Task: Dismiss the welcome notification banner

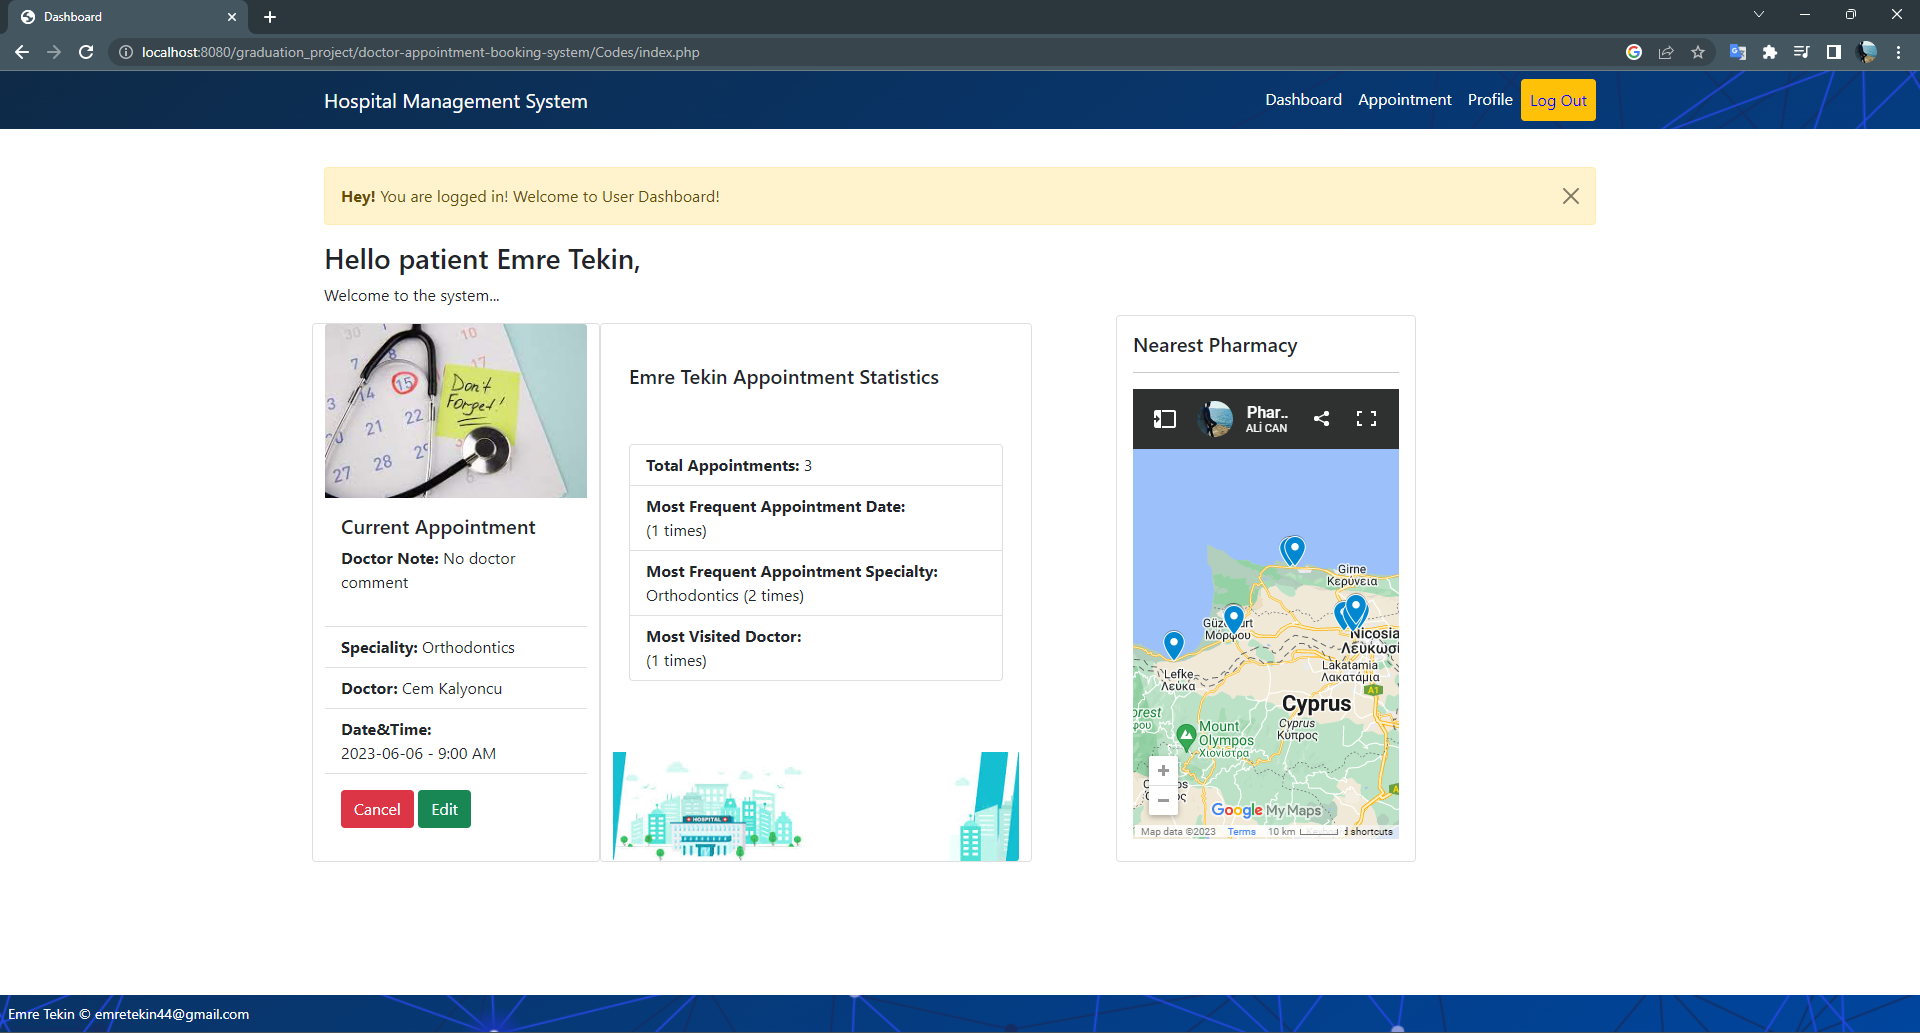Action: pyautogui.click(x=1570, y=196)
